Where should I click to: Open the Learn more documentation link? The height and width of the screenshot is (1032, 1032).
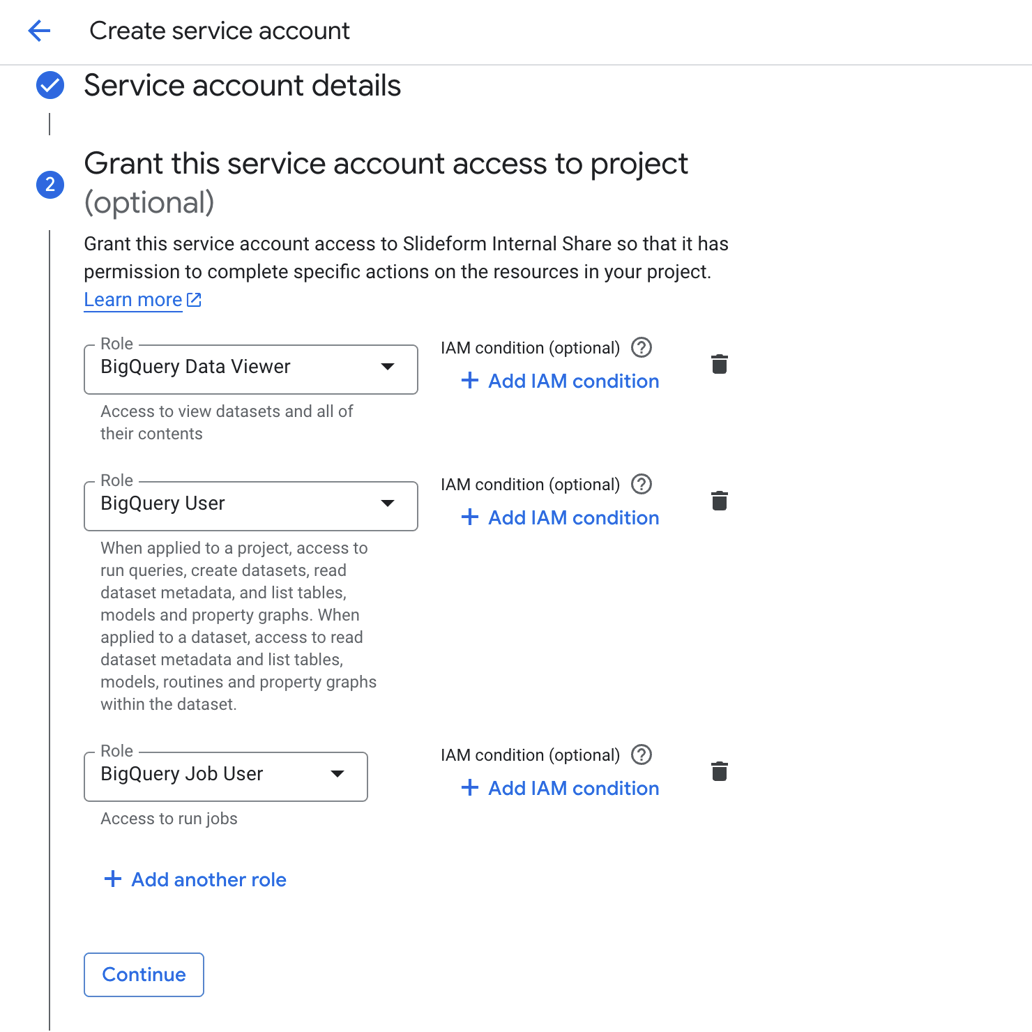133,298
